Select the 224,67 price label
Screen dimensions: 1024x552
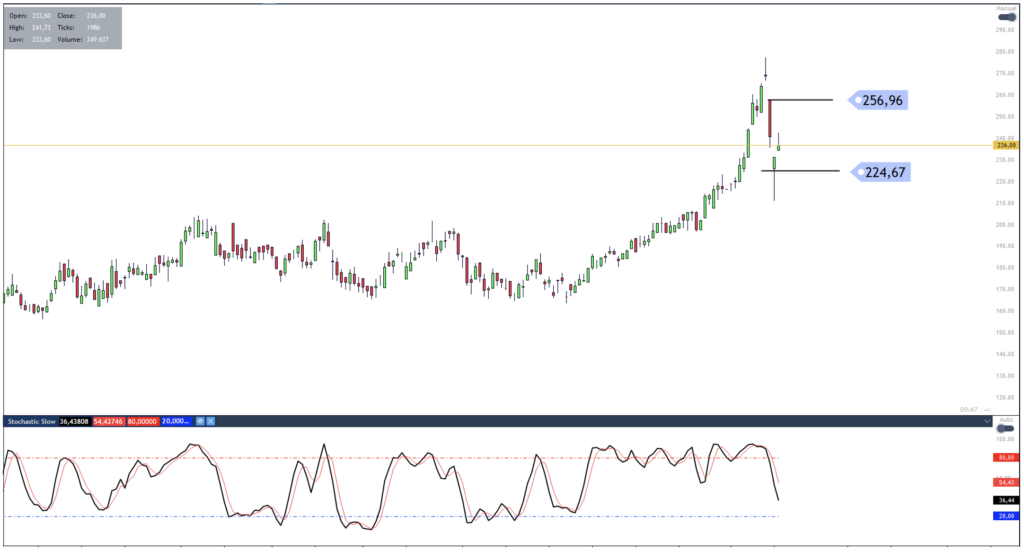tap(881, 172)
